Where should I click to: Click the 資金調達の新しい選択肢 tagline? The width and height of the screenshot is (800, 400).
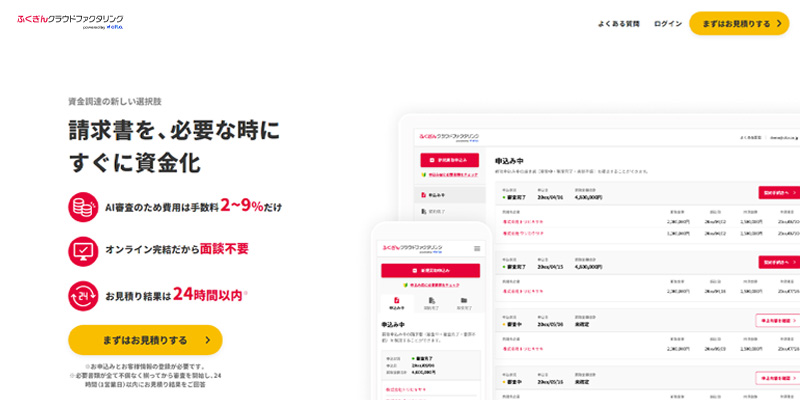click(x=115, y=101)
